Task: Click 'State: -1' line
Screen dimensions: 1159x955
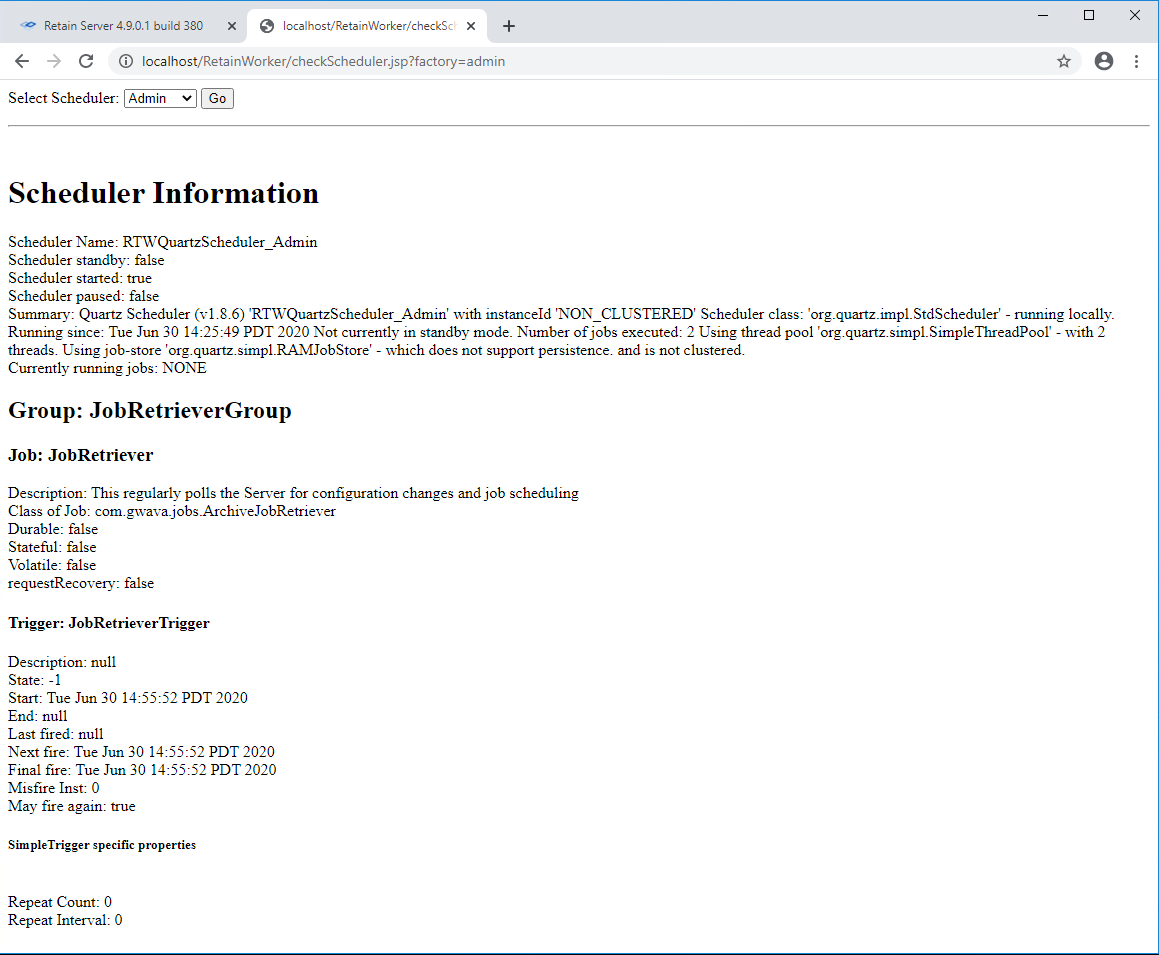Action: 35,680
